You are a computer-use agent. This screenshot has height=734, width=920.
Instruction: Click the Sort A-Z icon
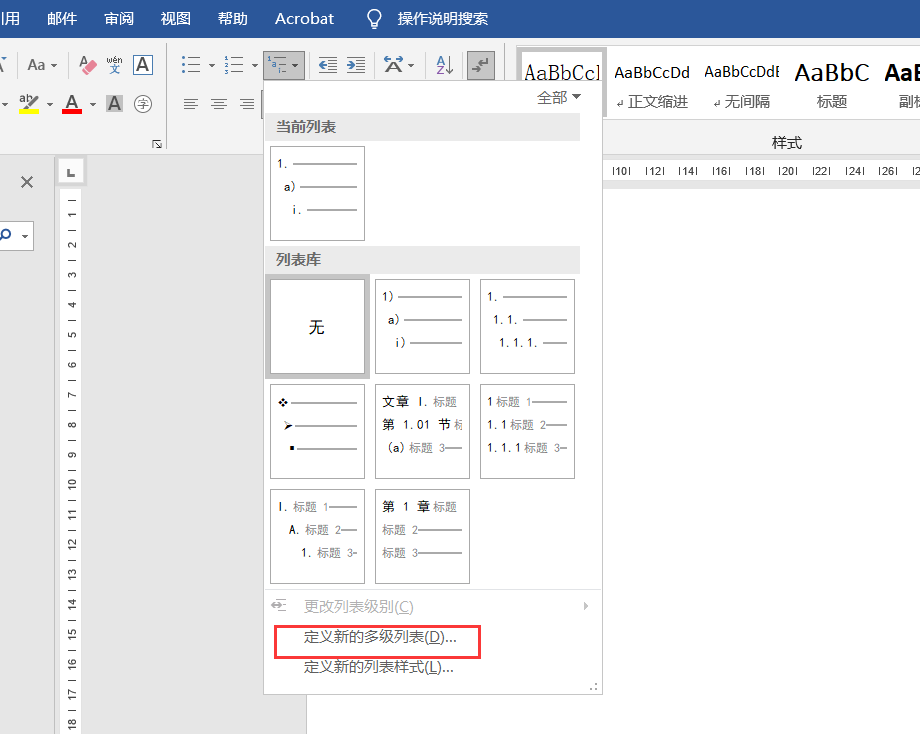pyautogui.click(x=445, y=65)
